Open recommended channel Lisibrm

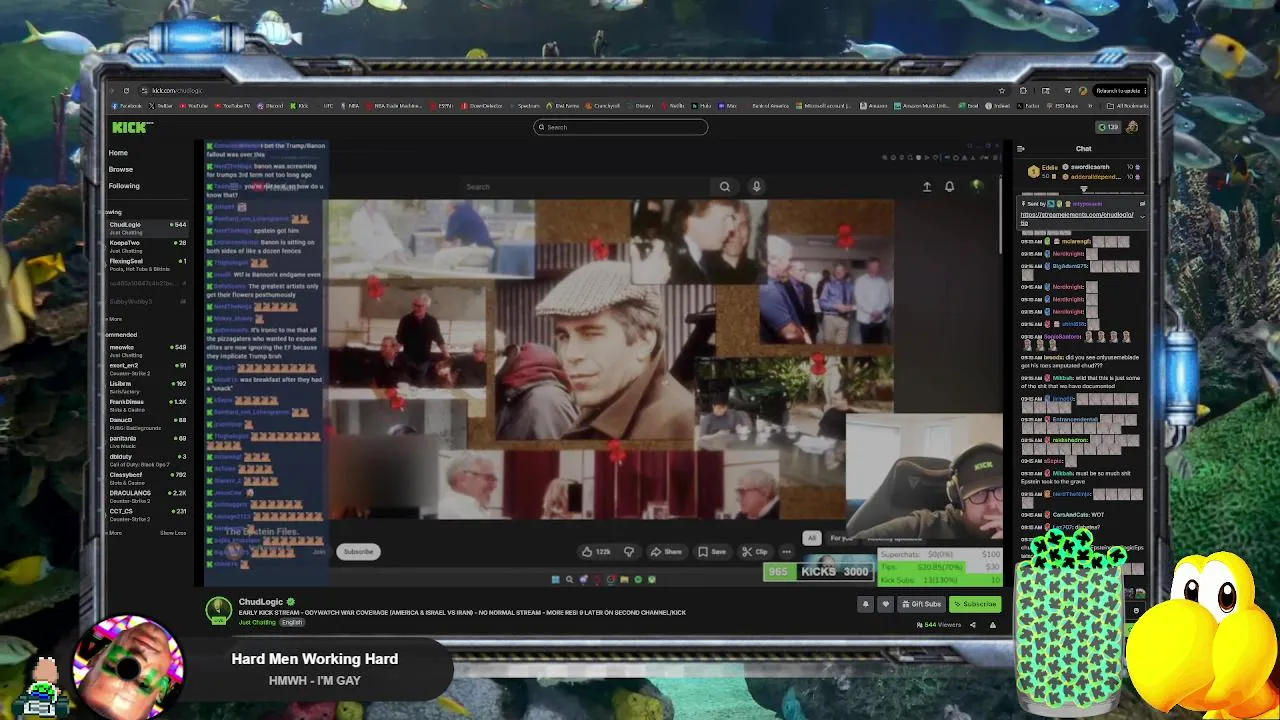[147, 385]
